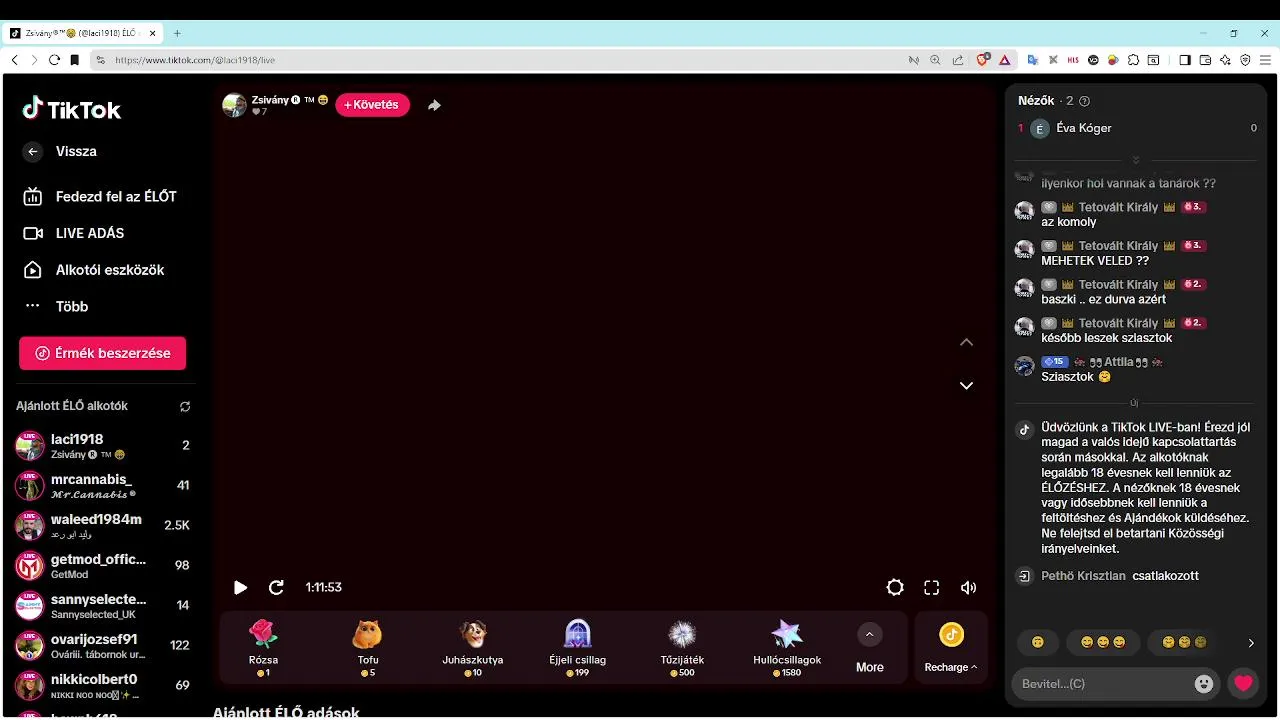Viewport: 1280px width, 720px height.
Task: Click the Követés follow button
Action: click(x=372, y=105)
